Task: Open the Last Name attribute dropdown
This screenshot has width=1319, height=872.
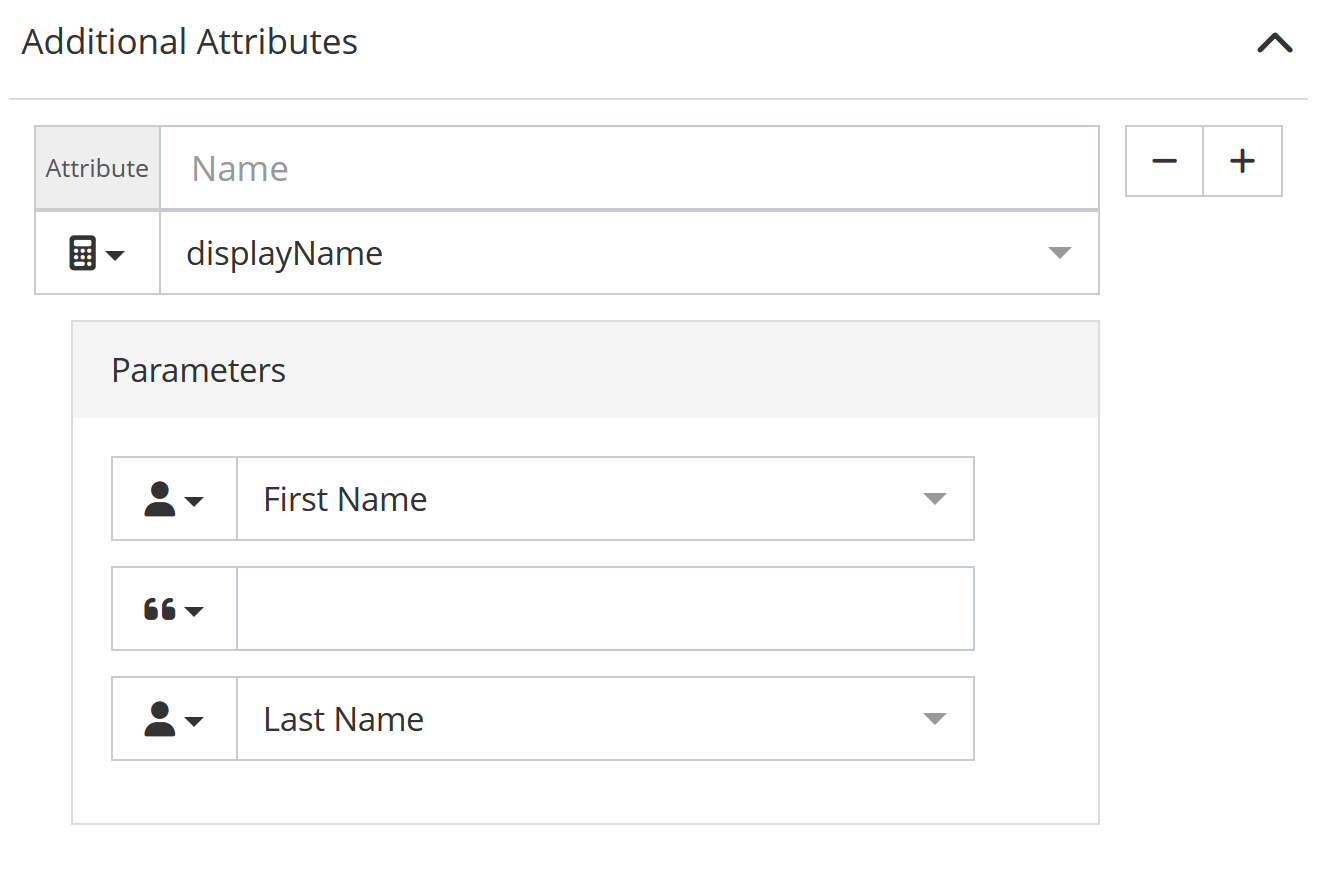Action: (580, 719)
